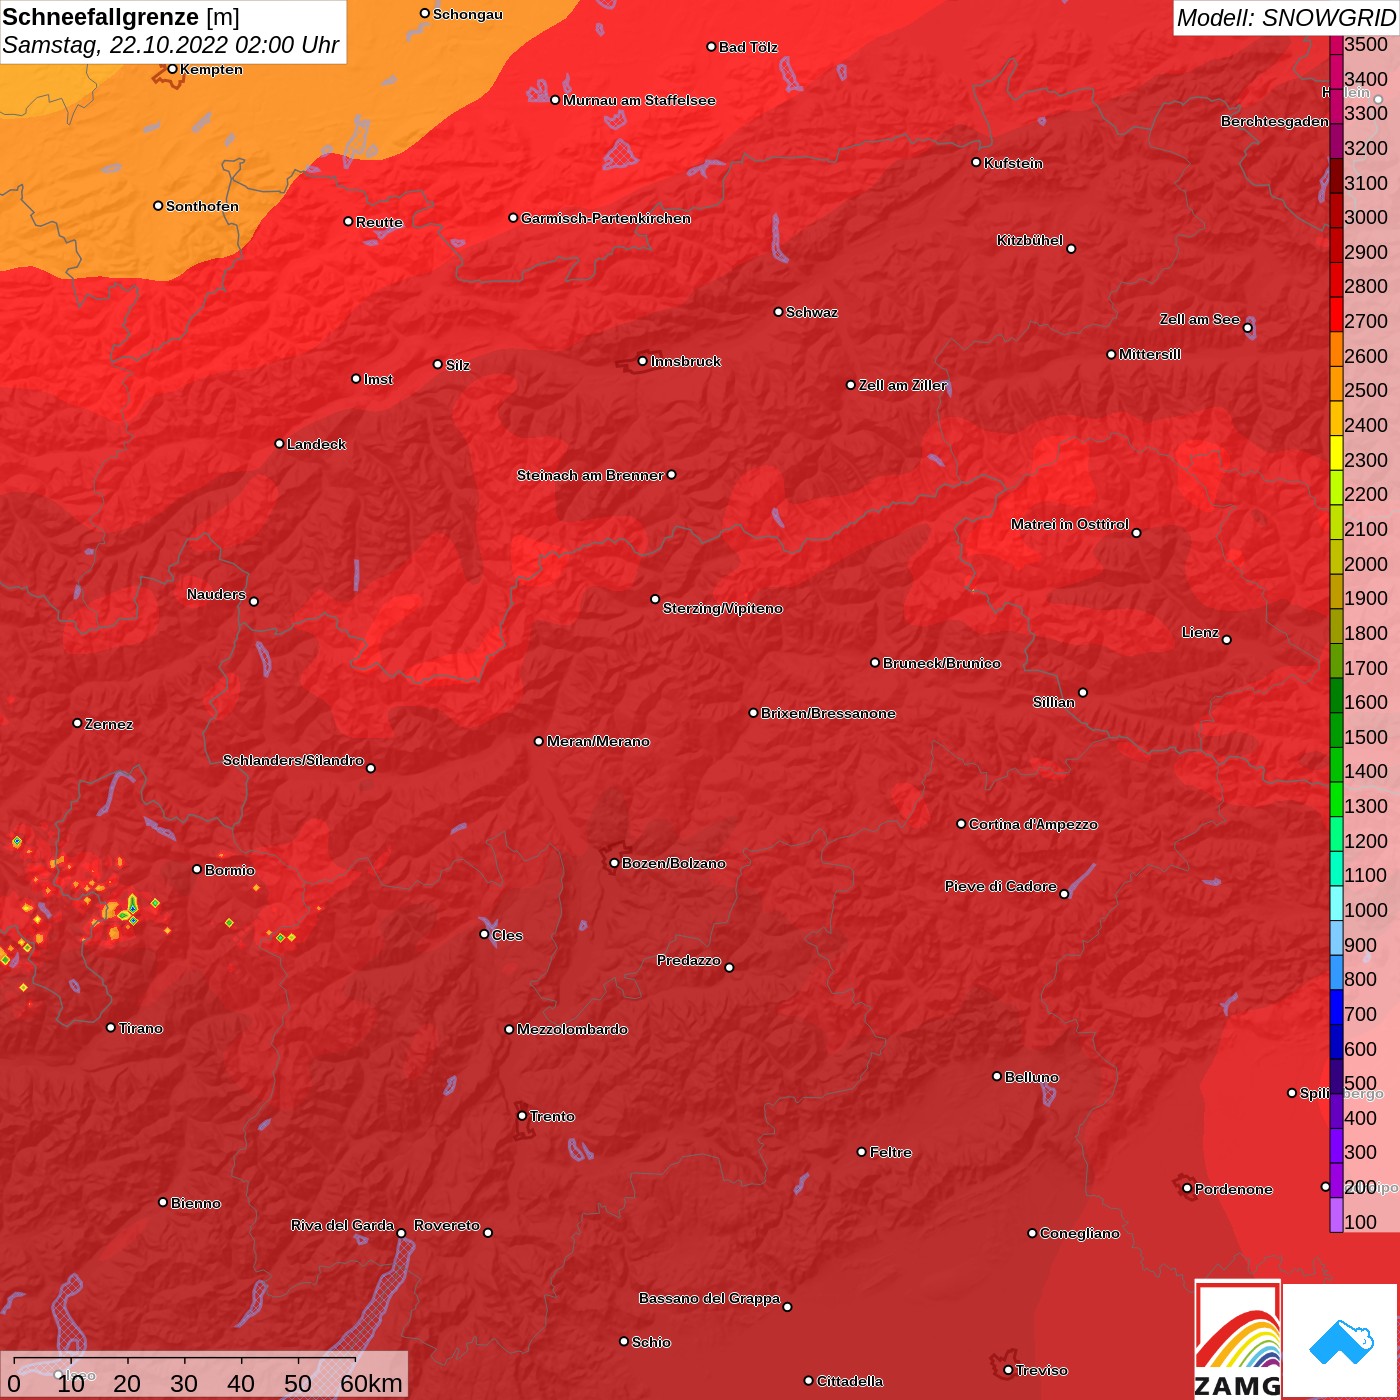Screen dimensions: 1400x1400
Task: Click the Meran/Merano label
Action: pos(598,741)
